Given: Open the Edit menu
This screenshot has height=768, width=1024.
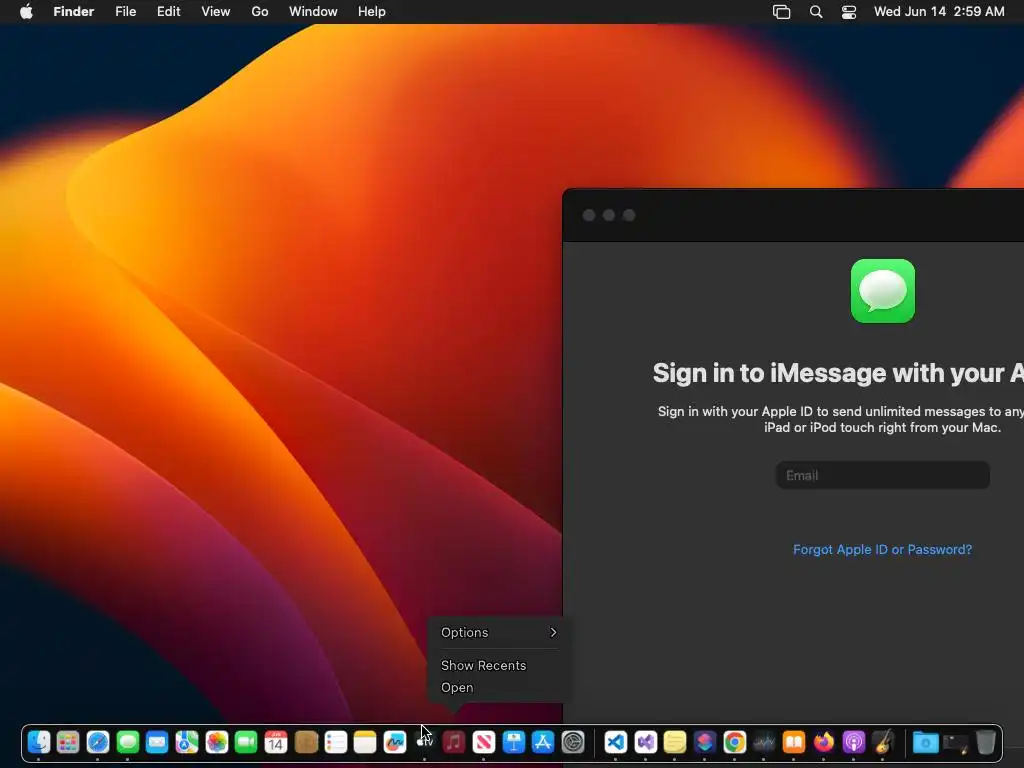Looking at the screenshot, I should (168, 12).
